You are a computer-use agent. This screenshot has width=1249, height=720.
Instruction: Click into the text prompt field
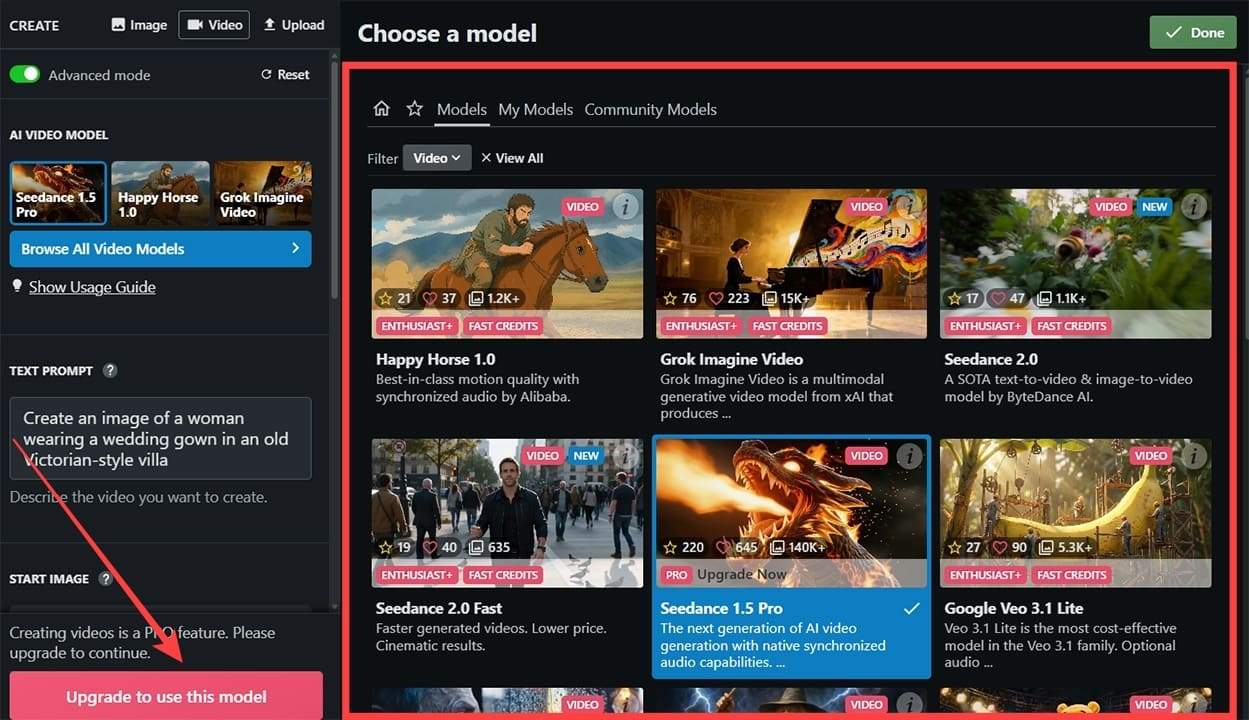pyautogui.click(x=161, y=438)
